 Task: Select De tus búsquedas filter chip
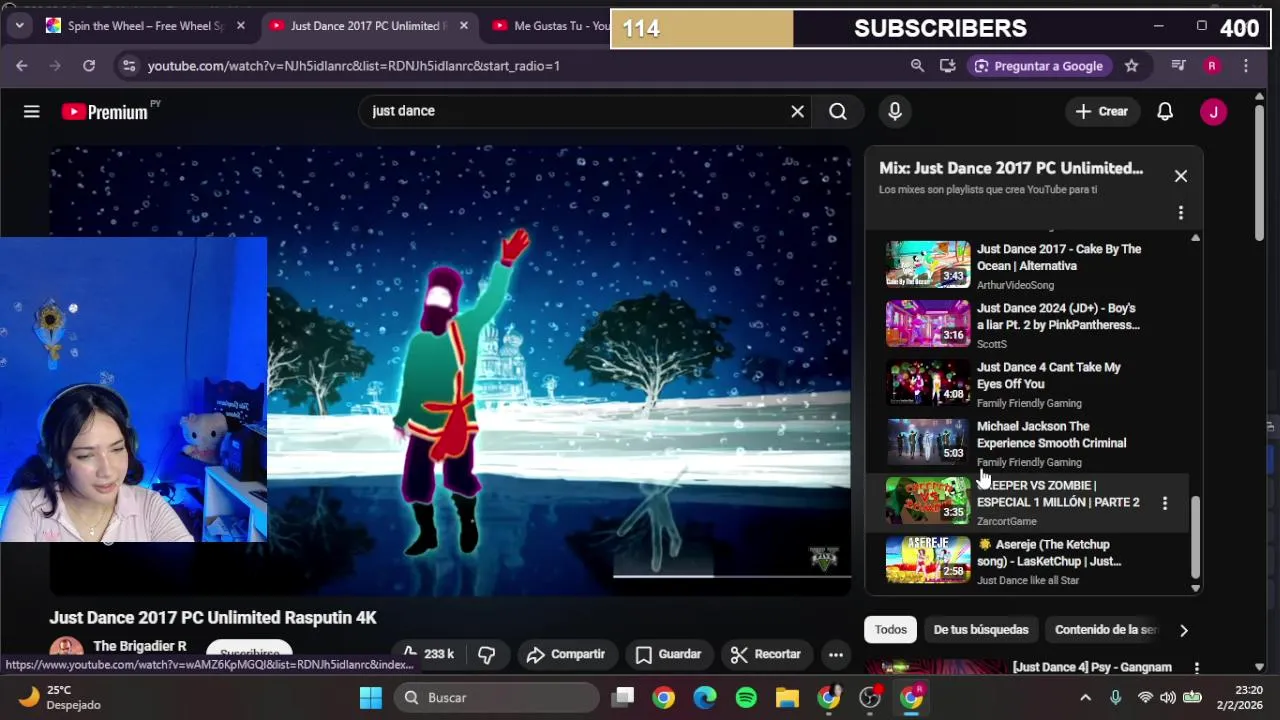click(980, 630)
